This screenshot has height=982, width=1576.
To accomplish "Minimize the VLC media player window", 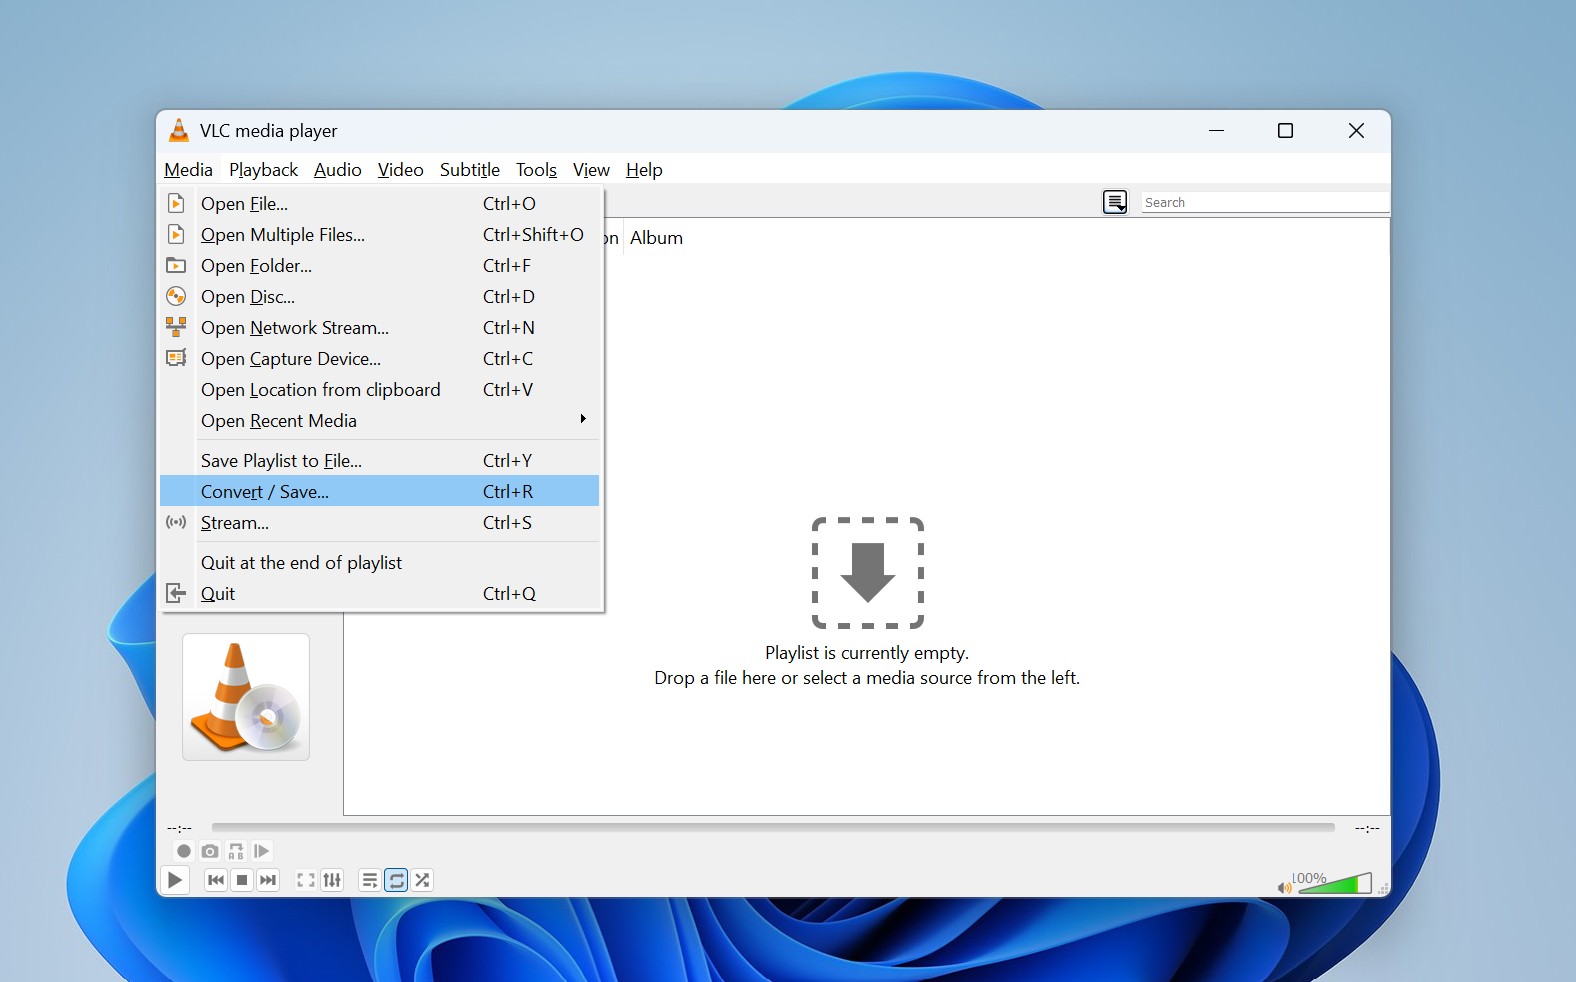I will pyautogui.click(x=1217, y=131).
